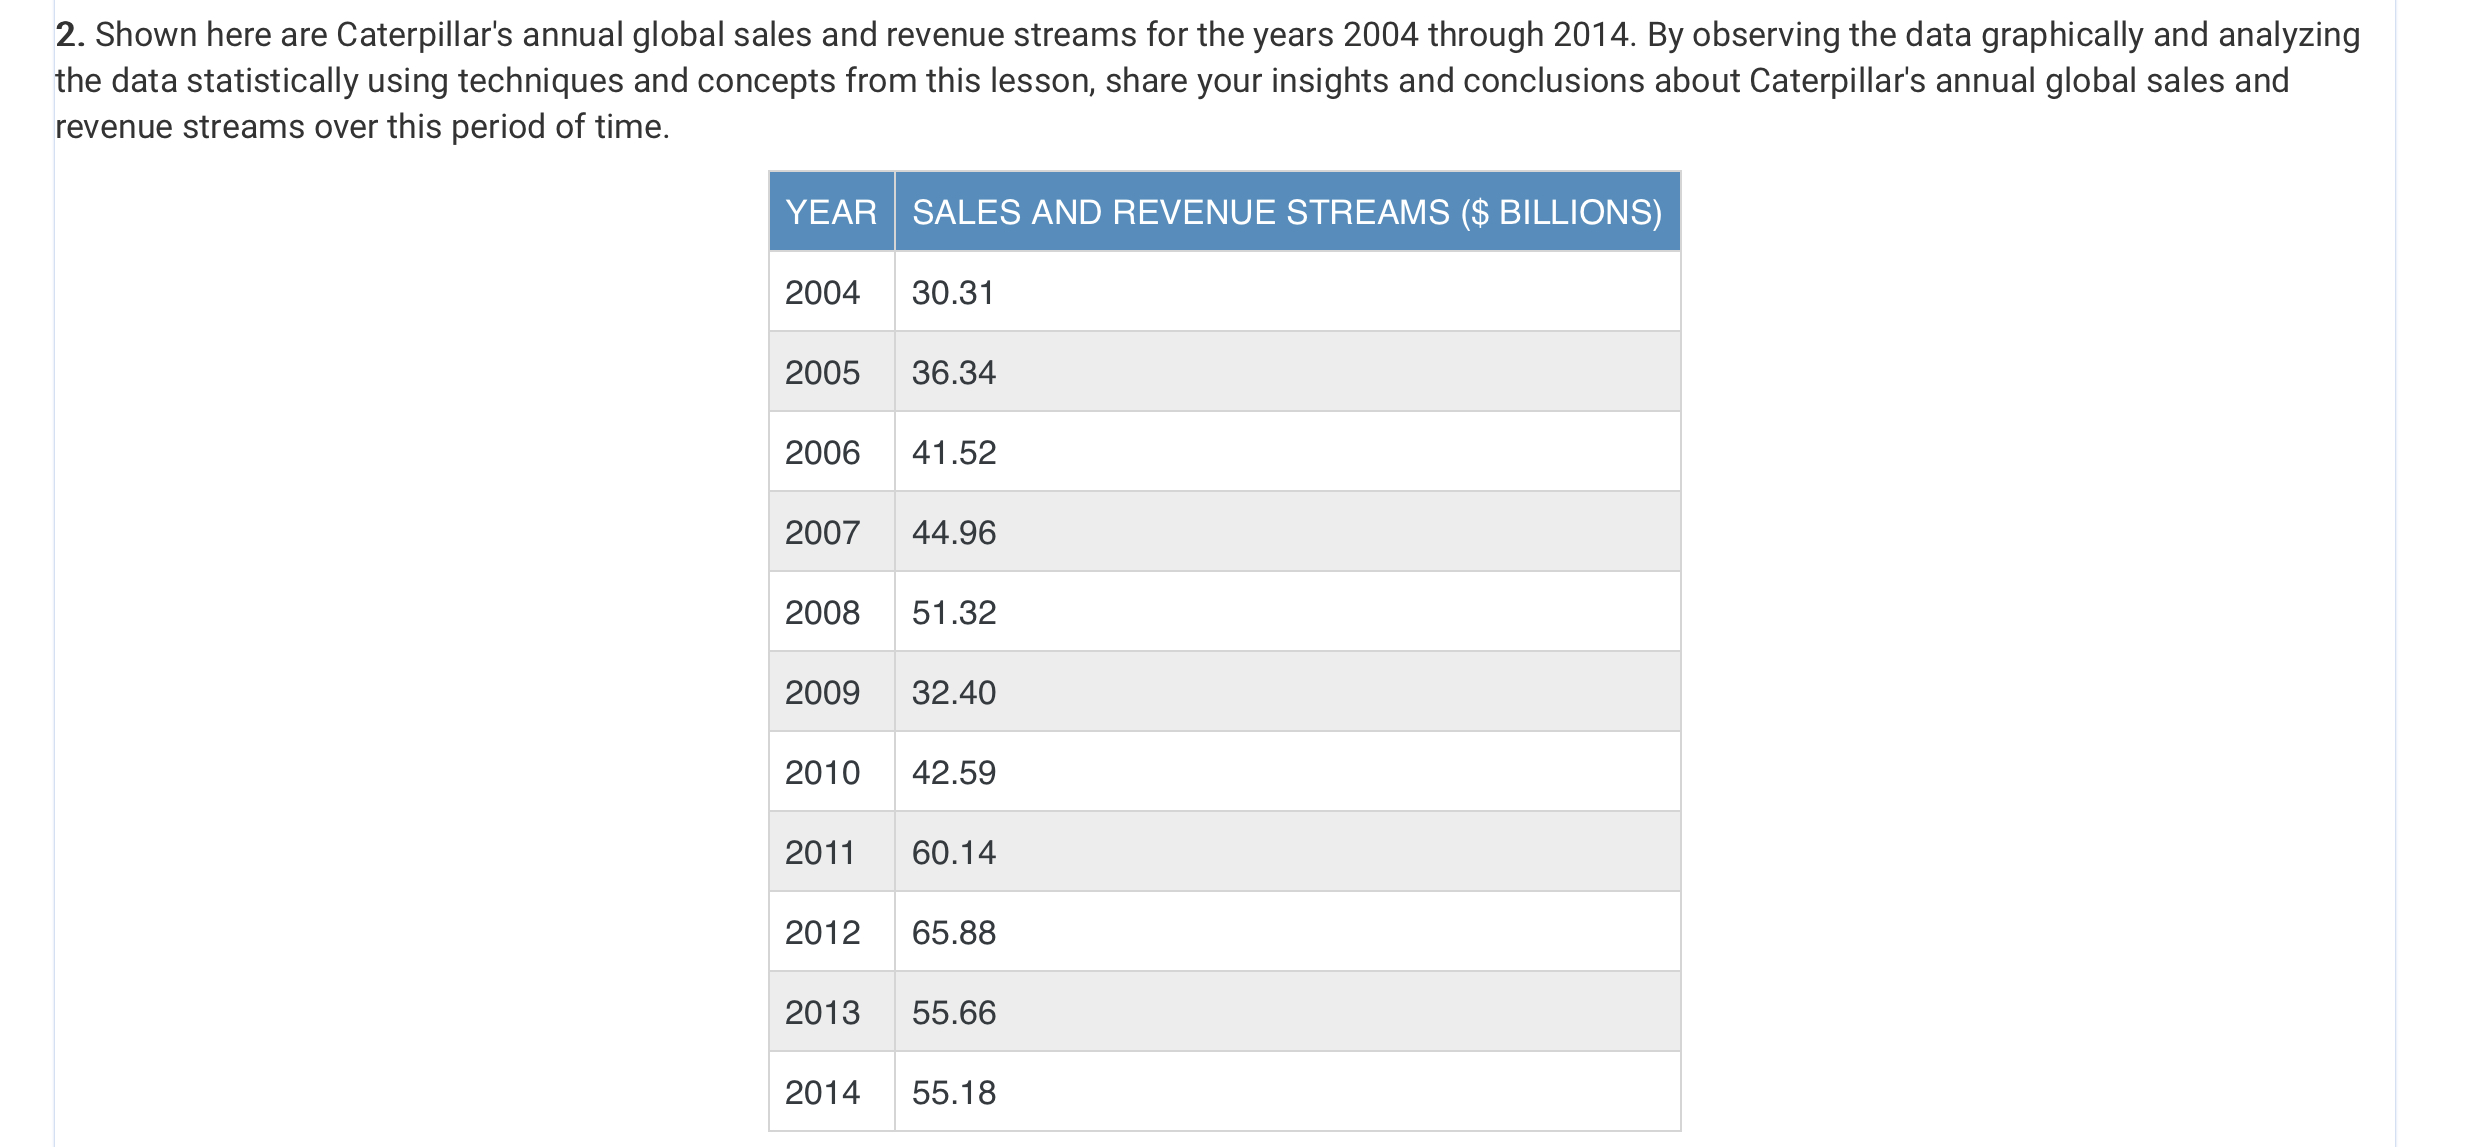Viewport: 2467px width, 1147px height.
Task: Select the 2006 year cell
Action: coord(831,451)
